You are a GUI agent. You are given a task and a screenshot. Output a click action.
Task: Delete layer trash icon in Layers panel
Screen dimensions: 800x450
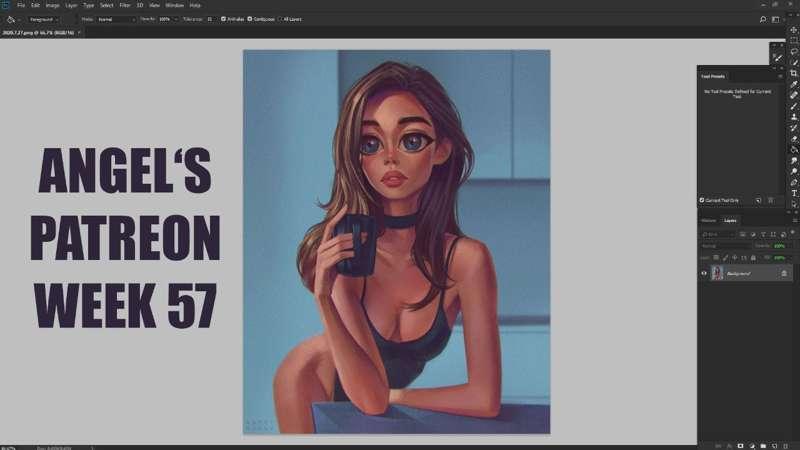click(x=785, y=446)
